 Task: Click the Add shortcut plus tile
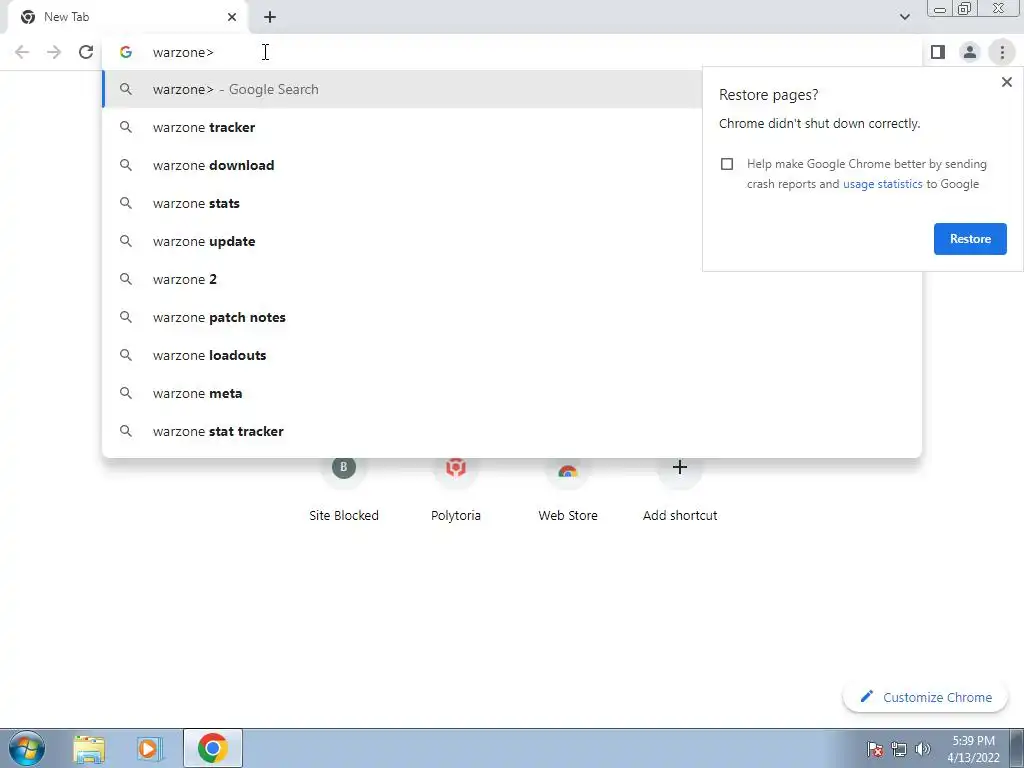(x=680, y=490)
